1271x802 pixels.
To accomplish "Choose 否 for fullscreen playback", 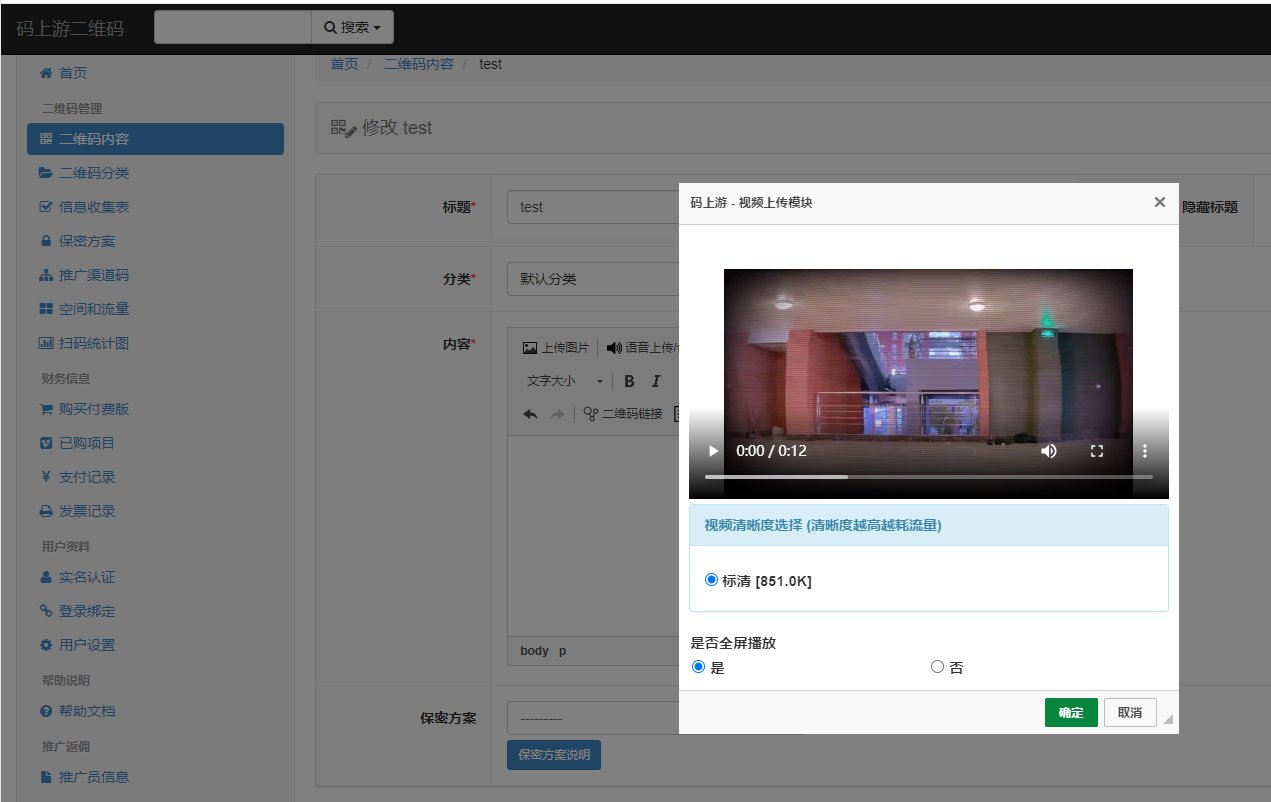I will [937, 667].
